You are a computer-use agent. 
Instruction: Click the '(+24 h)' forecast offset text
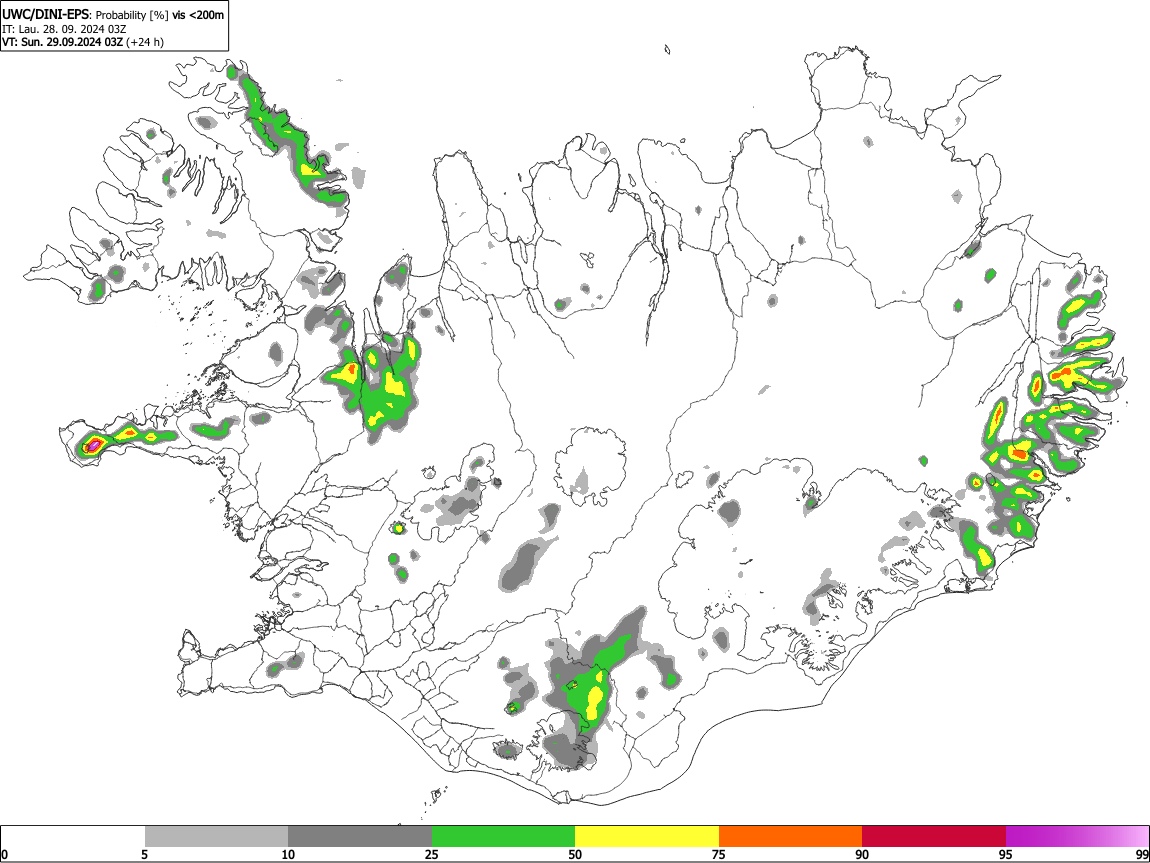tap(145, 42)
